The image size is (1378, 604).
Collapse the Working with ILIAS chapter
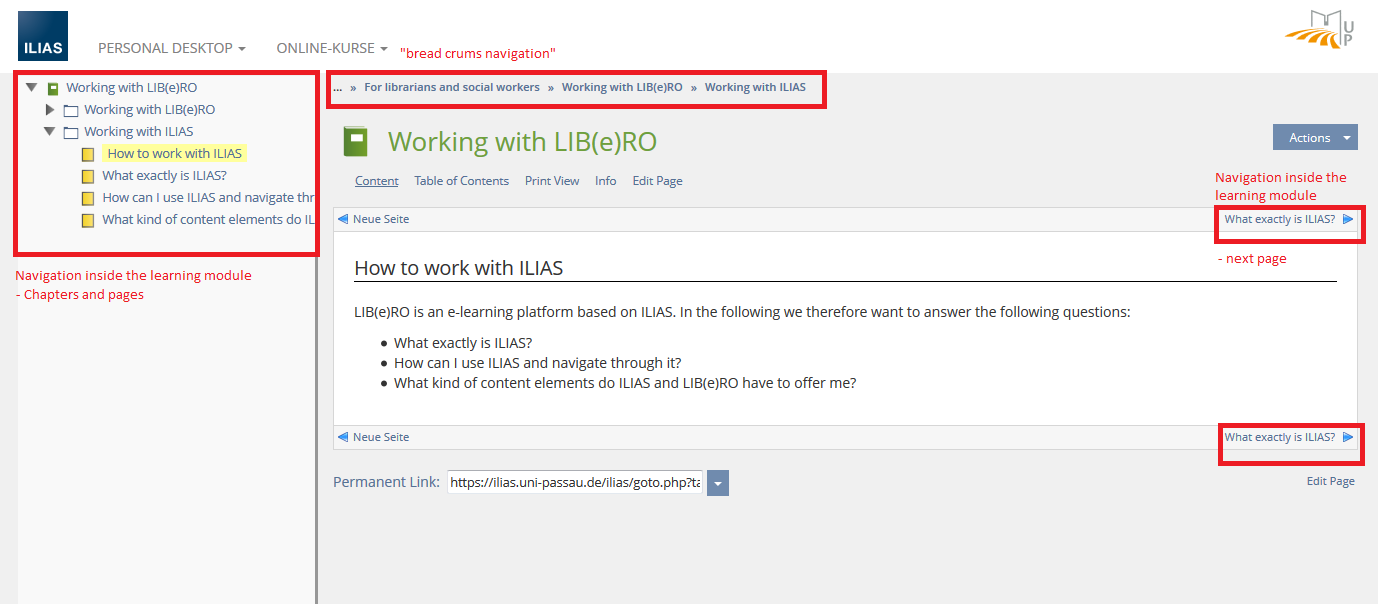50,131
